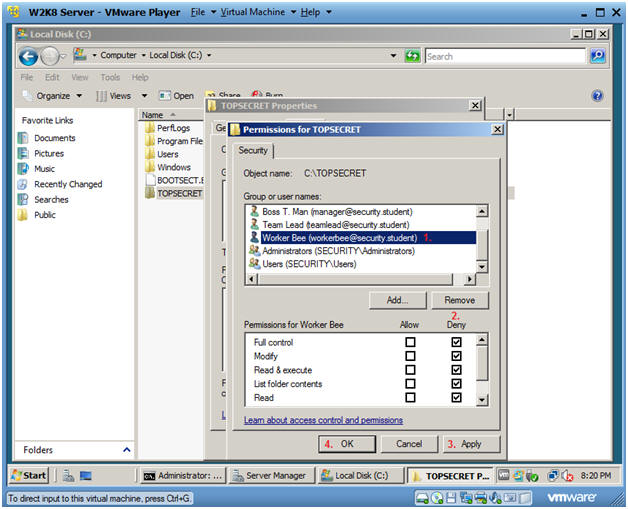Viewport: 628px width, 509px height.
Task: Open Explorer View menu
Action: 80,77
